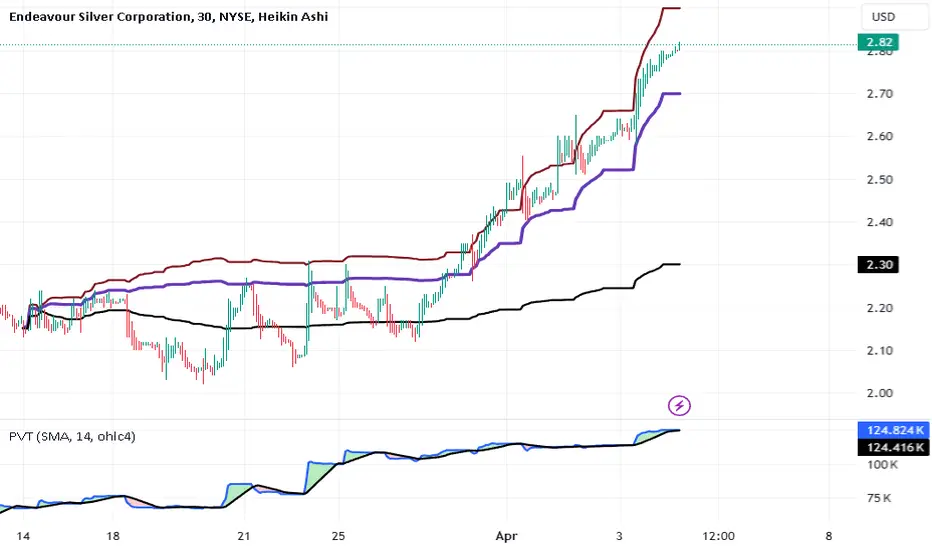The width and height of the screenshot is (932, 550).
Task: Click the black 124.416K PVT value label
Action: [x=894, y=447]
